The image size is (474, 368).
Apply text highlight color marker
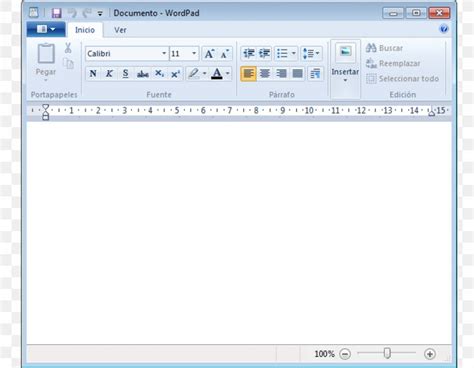tap(194, 73)
